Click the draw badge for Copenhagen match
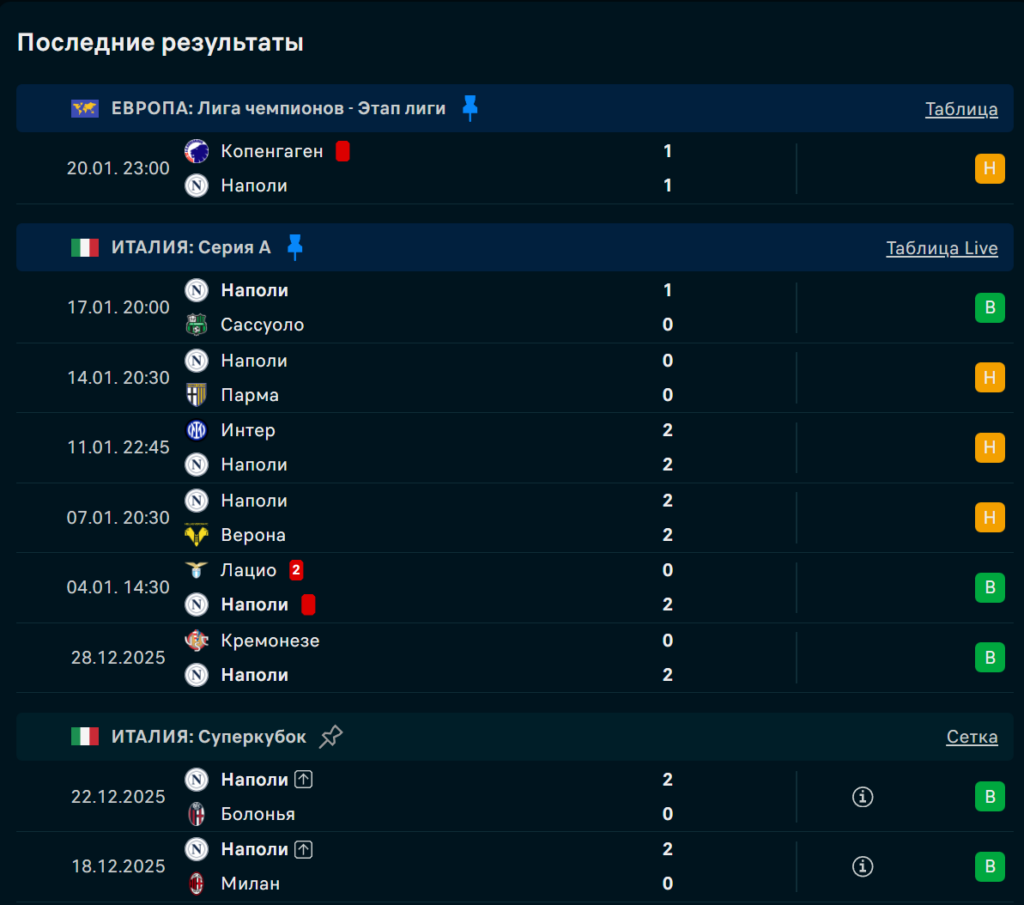Image resolution: width=1024 pixels, height=905 pixels. tap(989, 168)
